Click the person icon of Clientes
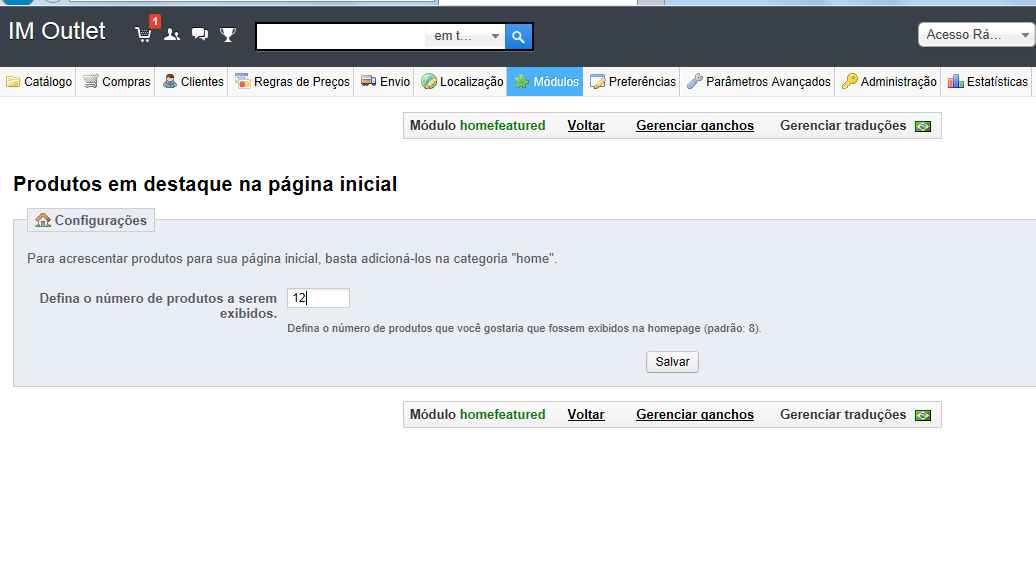 point(170,81)
